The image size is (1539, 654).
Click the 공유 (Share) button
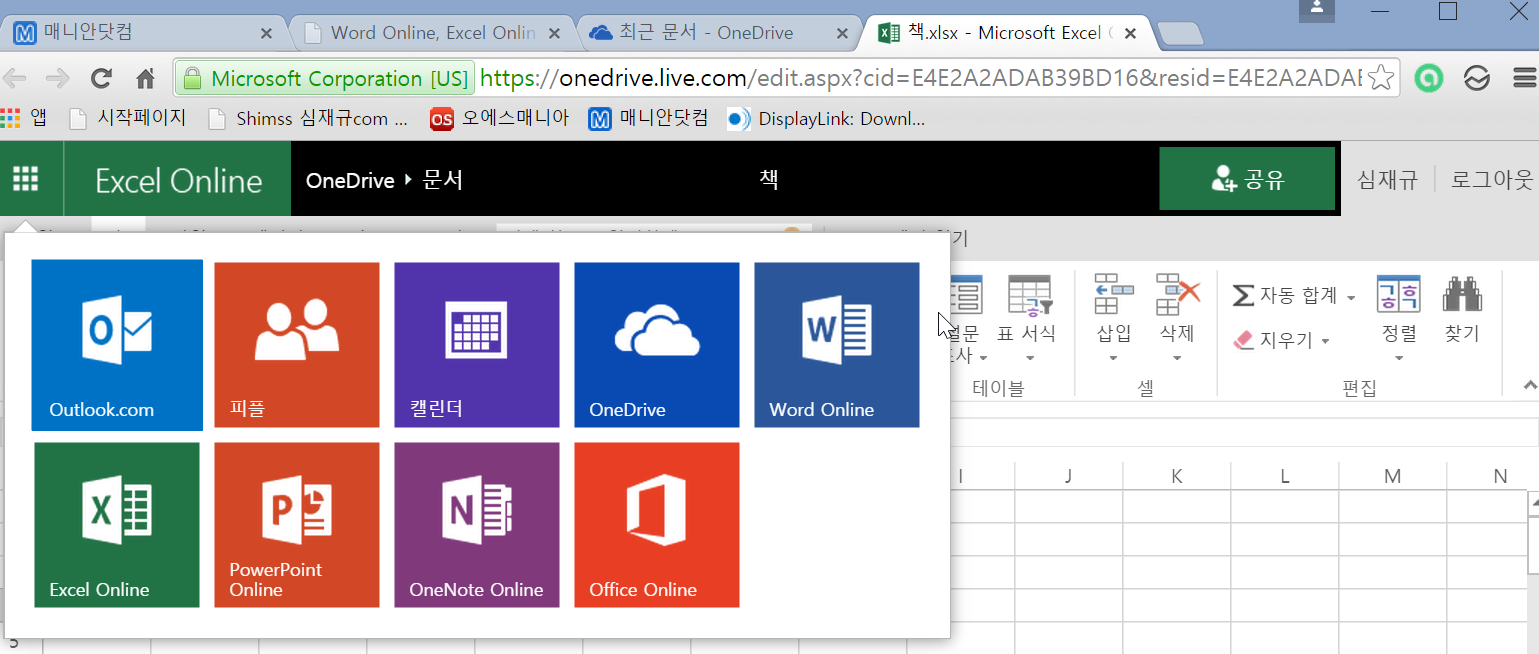[x=1247, y=179]
